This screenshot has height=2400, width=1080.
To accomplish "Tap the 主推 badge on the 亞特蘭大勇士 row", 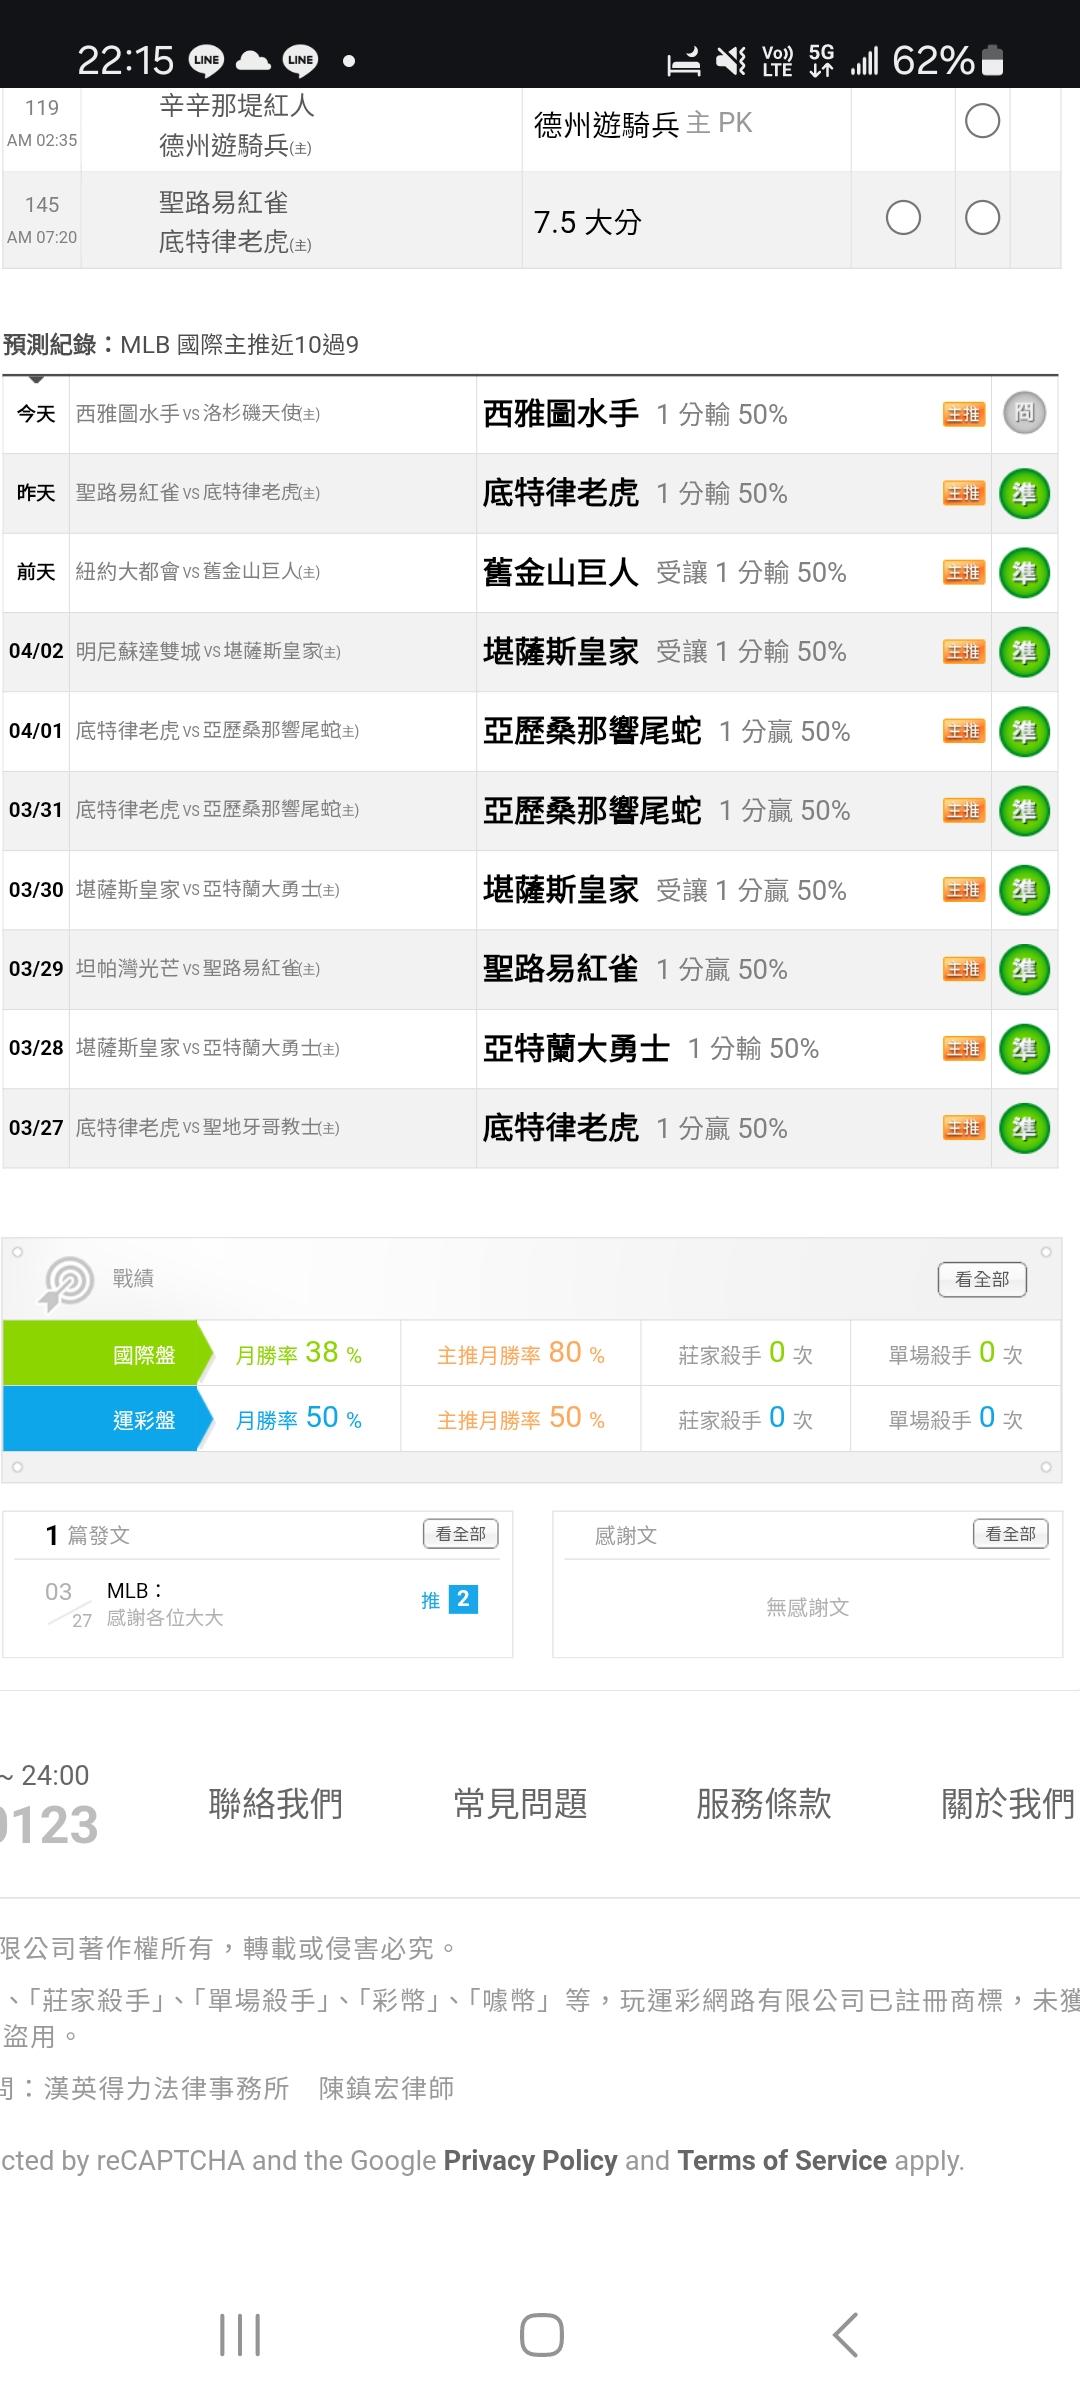I will pos(964,1049).
